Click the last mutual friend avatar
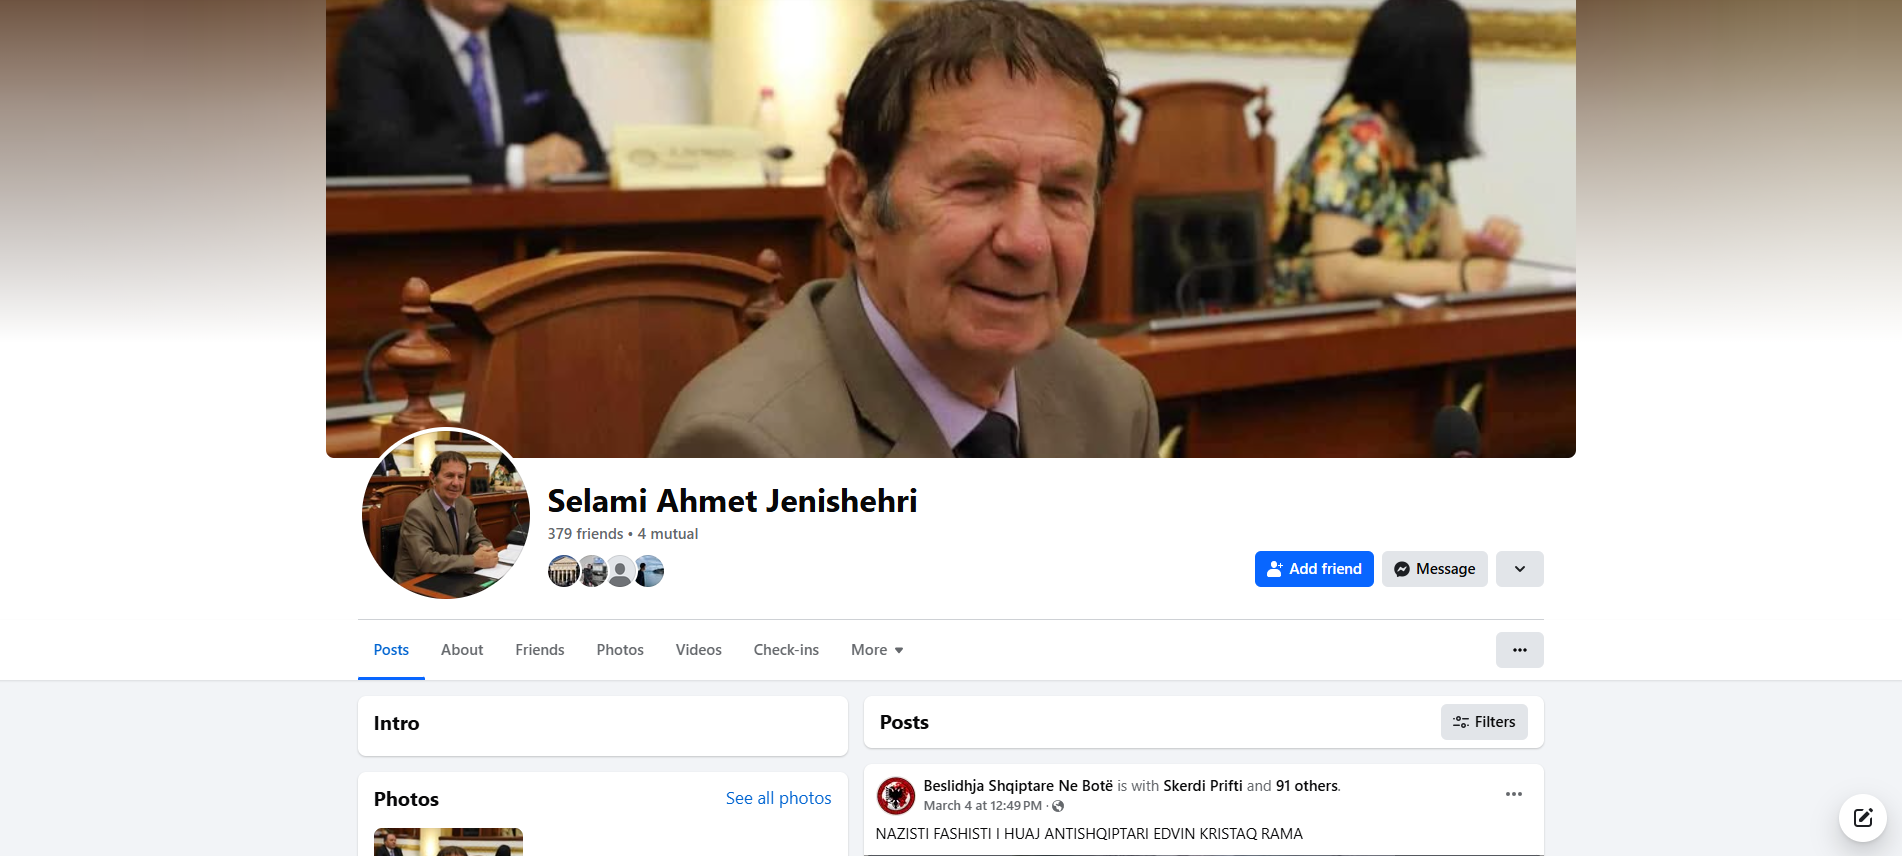 tap(649, 571)
